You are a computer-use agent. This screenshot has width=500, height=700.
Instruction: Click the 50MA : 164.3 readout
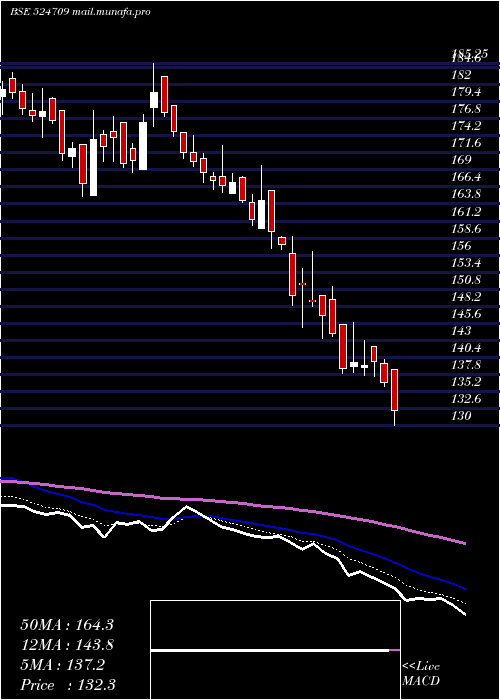pyautogui.click(x=67, y=625)
